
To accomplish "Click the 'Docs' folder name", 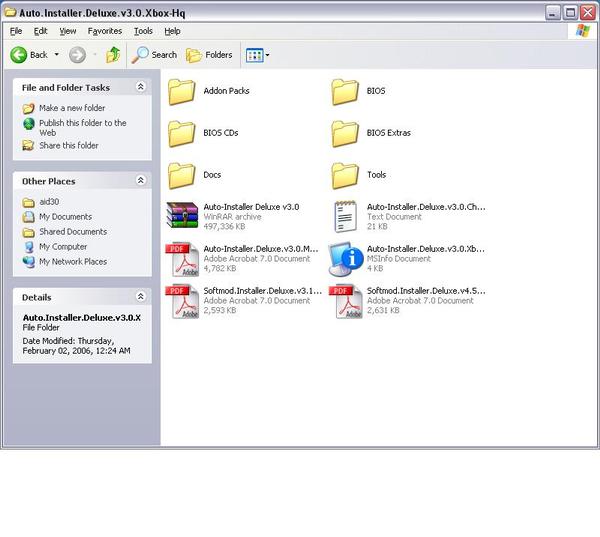I will pos(212,175).
